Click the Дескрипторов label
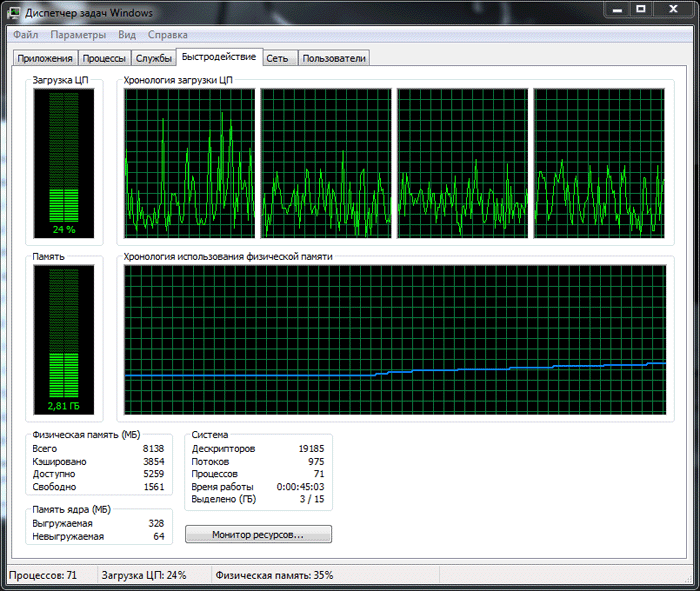 [x=223, y=449]
